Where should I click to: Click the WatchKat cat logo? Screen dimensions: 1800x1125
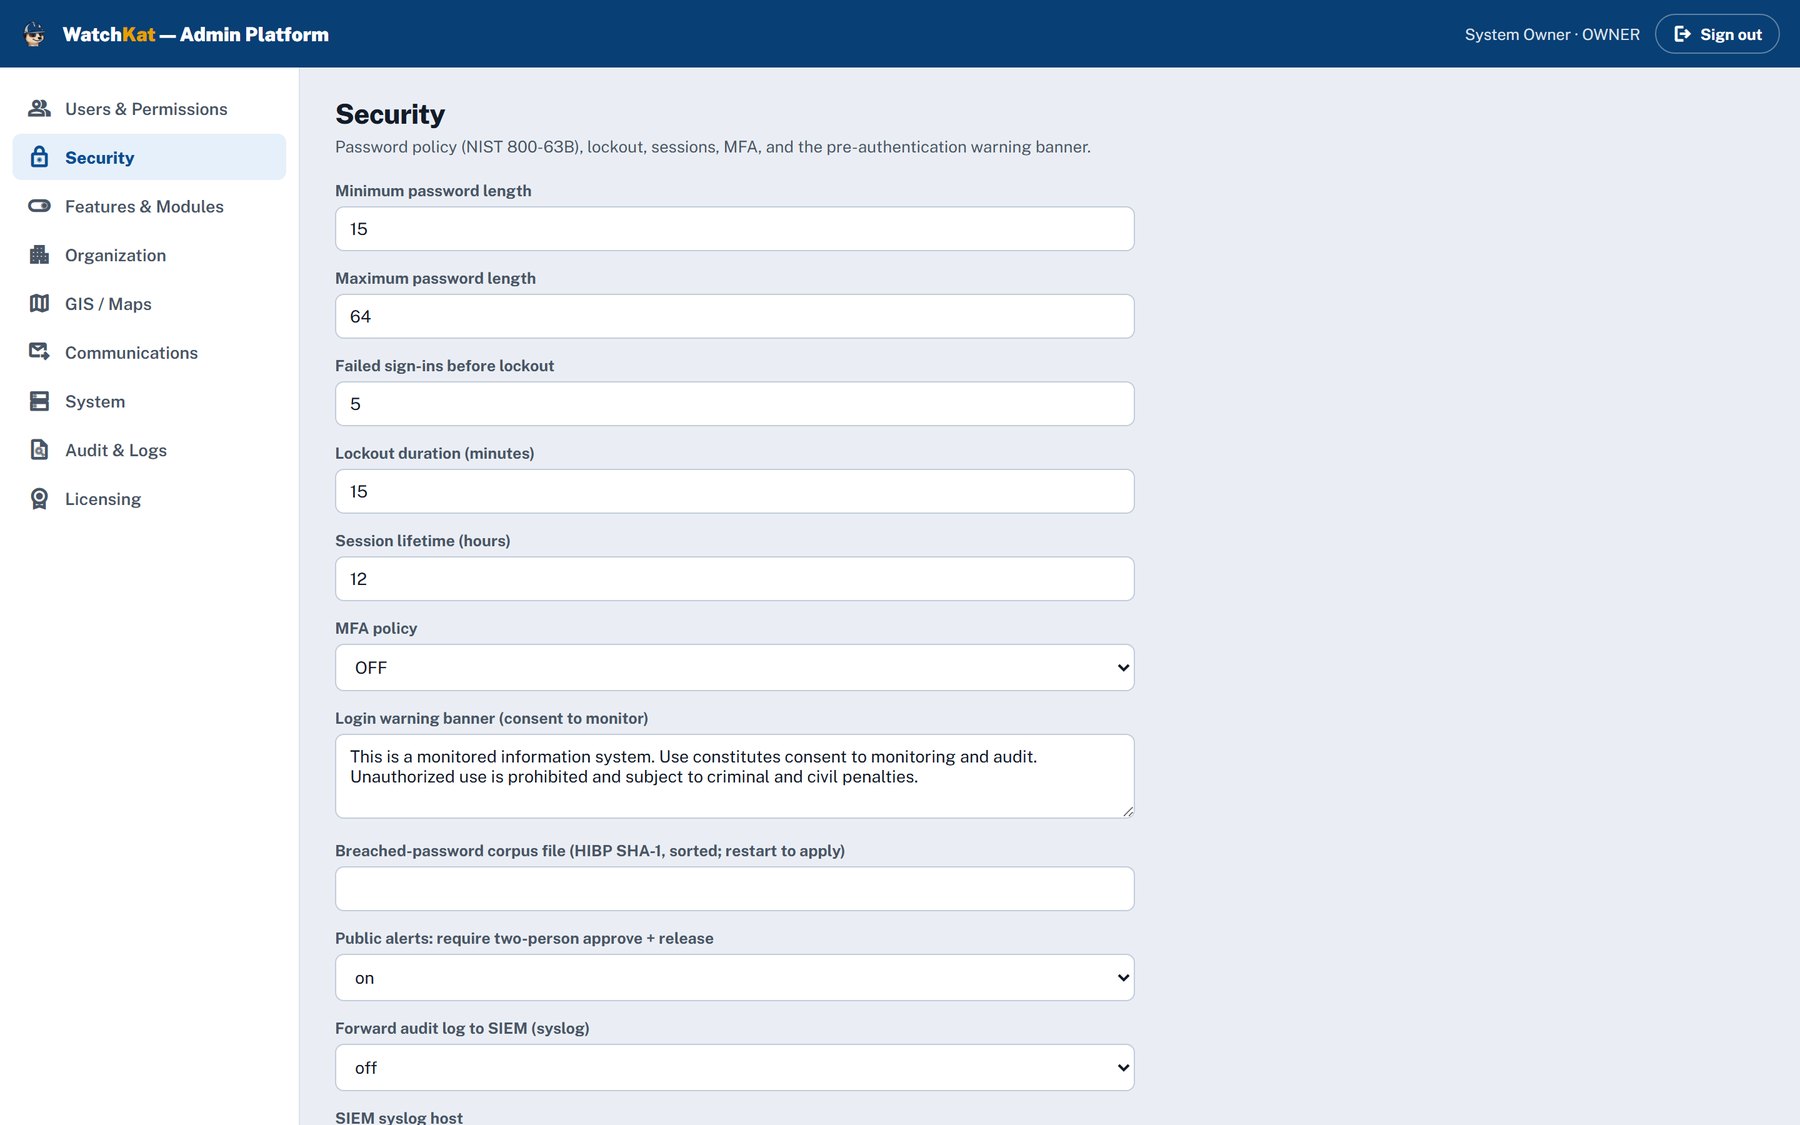34,34
